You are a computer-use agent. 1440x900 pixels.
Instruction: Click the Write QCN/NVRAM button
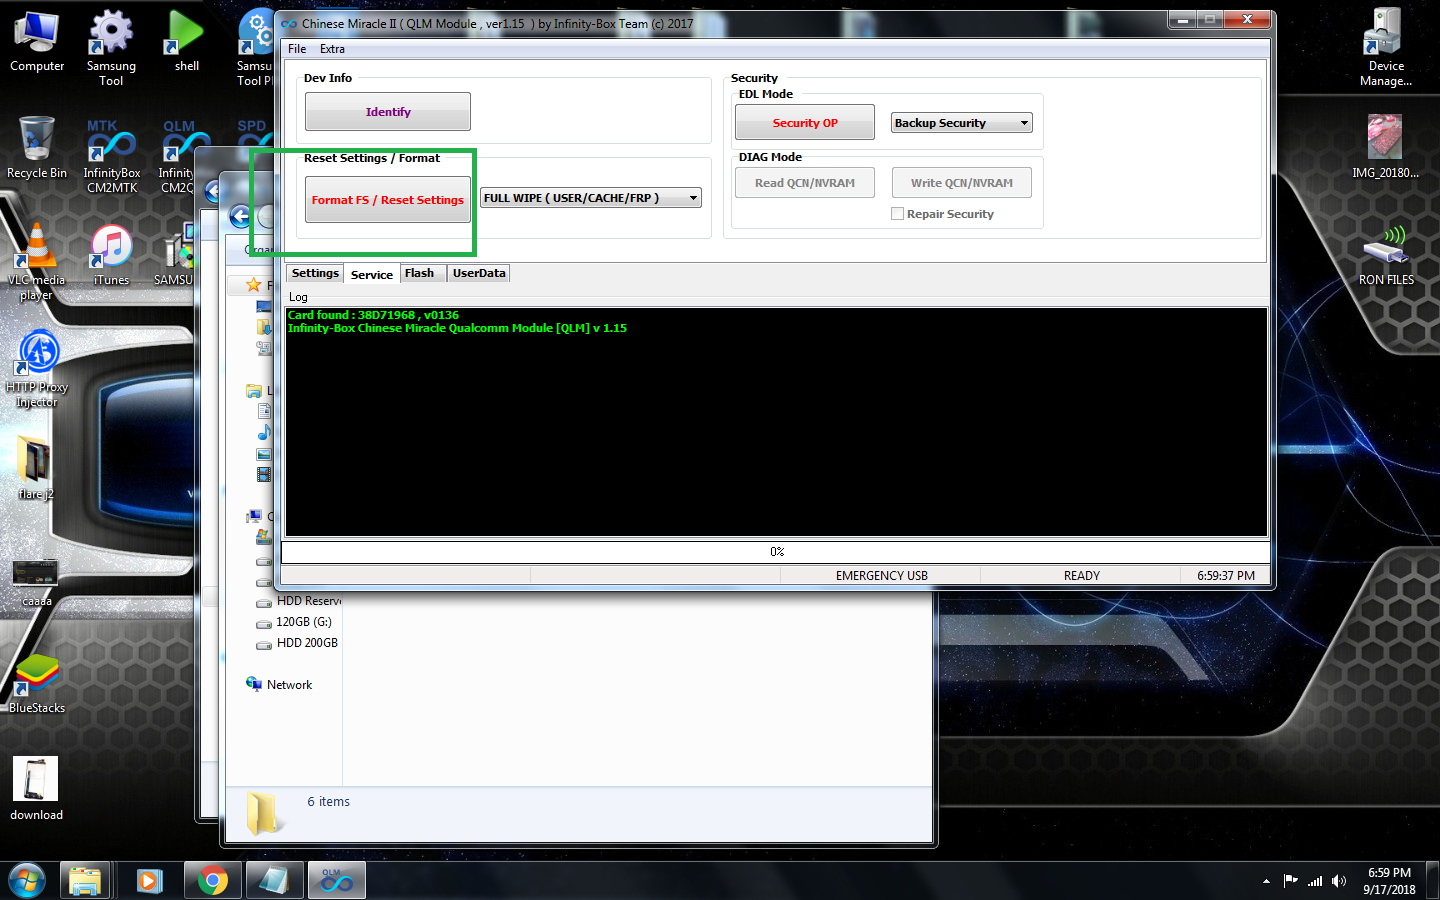pyautogui.click(x=962, y=183)
